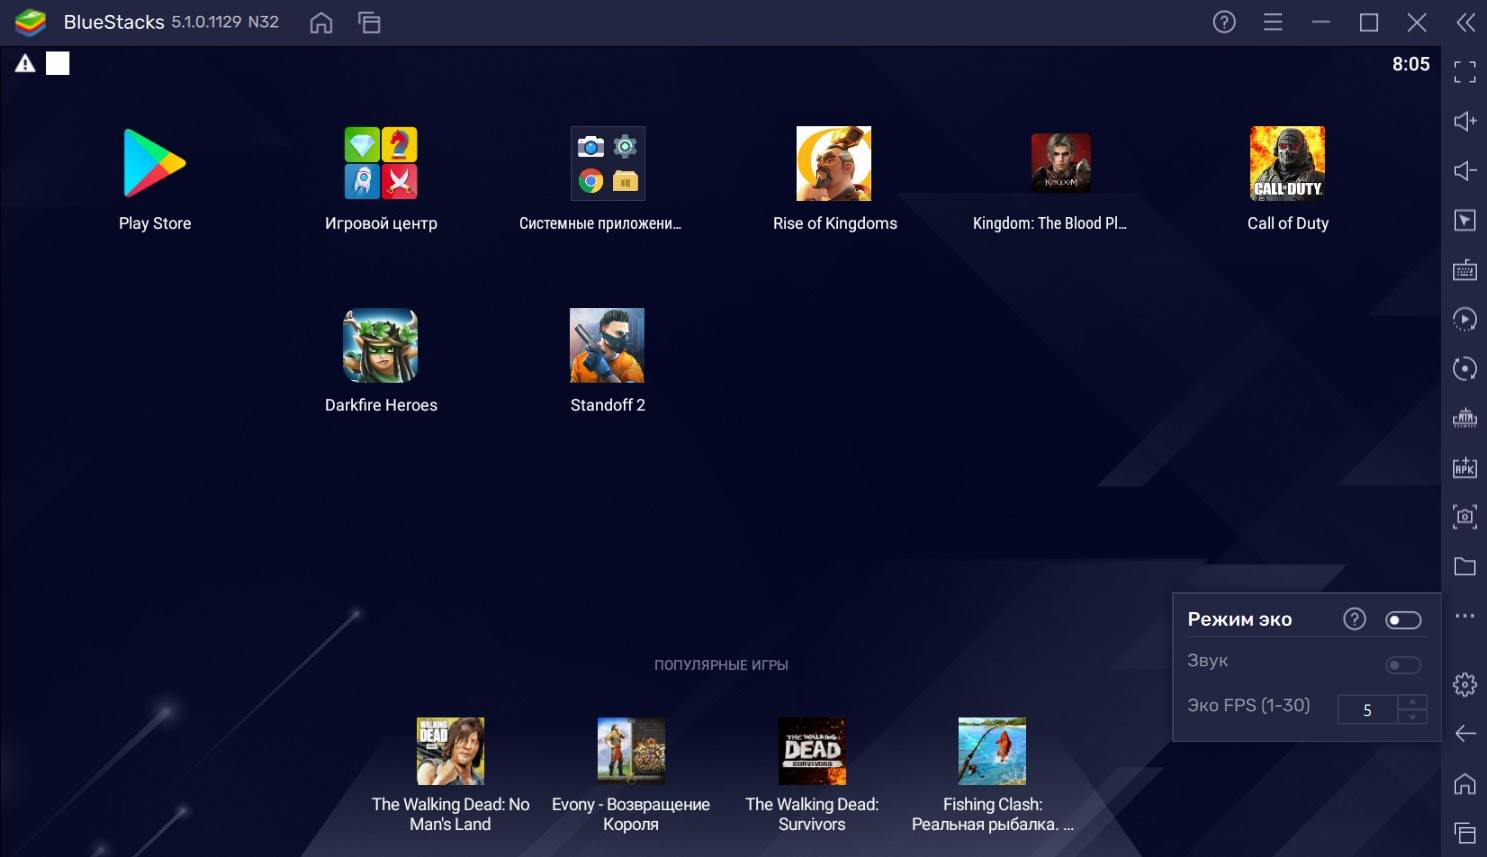Screen dimensions: 1487x857
Task: Increase volume using sidebar speaker plus icon
Action: click(x=1465, y=121)
